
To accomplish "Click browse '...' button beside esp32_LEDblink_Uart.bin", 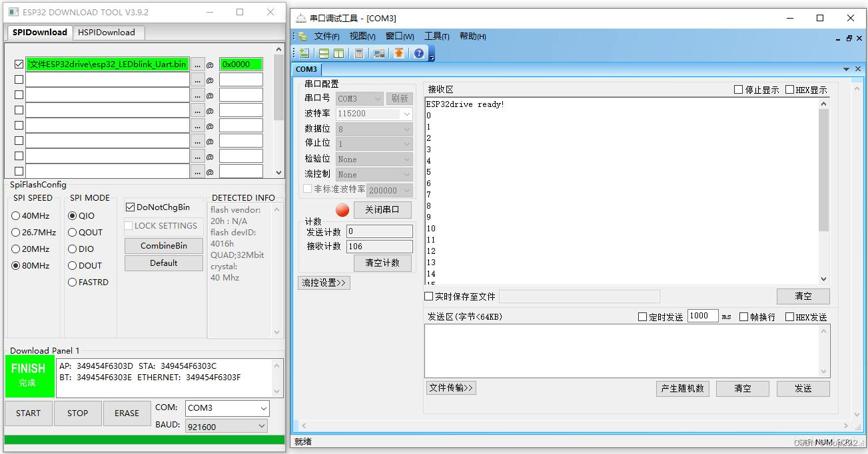I will point(197,65).
